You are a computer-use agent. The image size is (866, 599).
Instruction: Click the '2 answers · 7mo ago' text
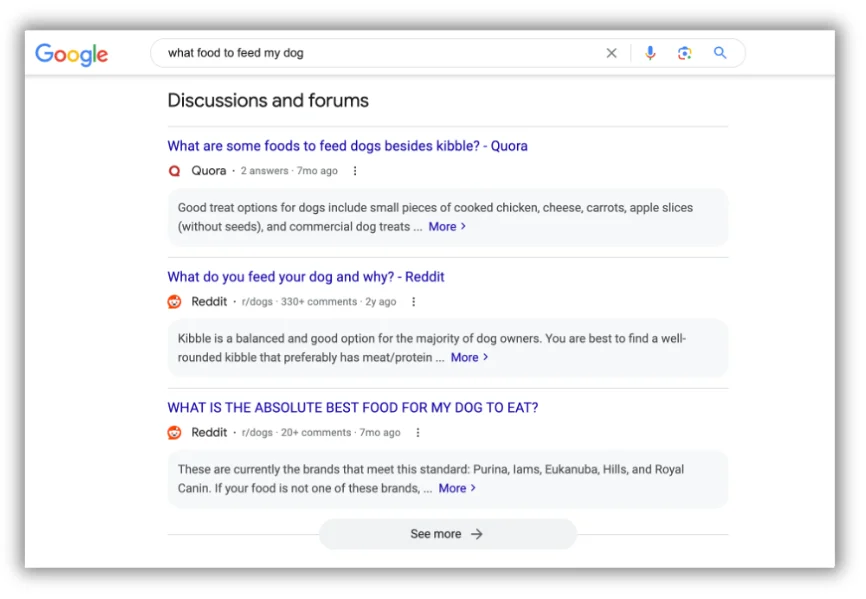click(x=289, y=171)
